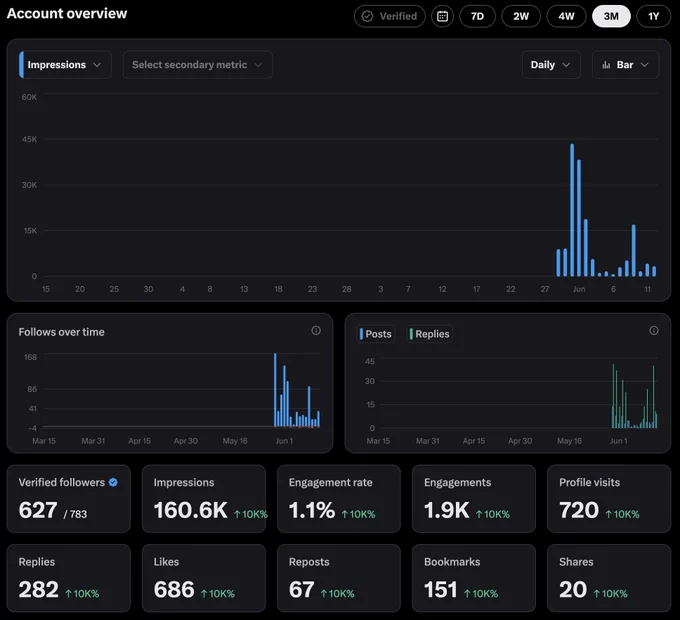
Task: Click info icon on Follows over time
Action: tap(316, 331)
